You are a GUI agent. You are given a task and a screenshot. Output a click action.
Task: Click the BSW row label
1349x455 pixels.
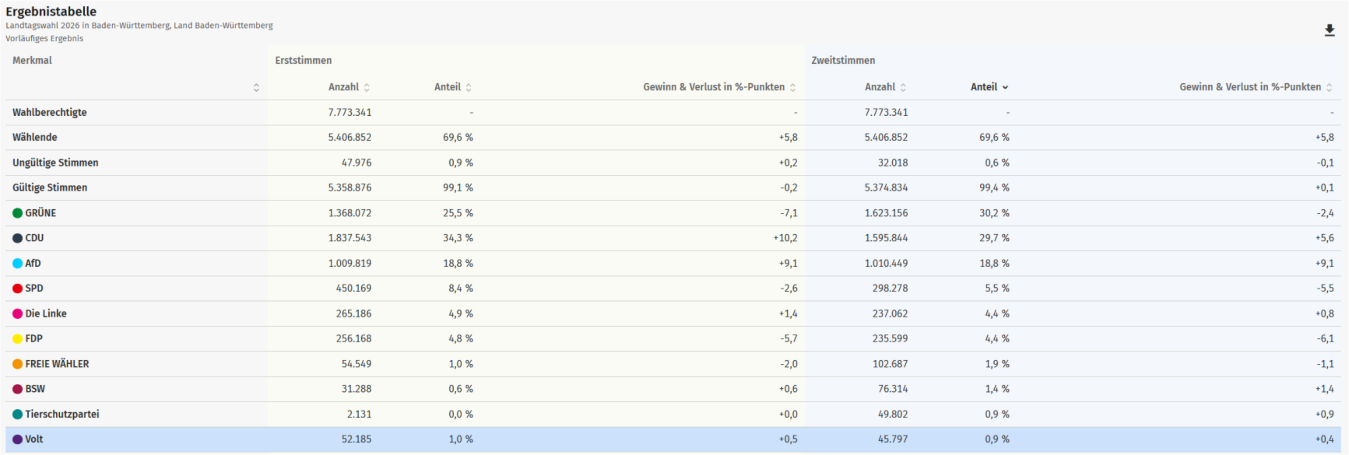click(34, 389)
